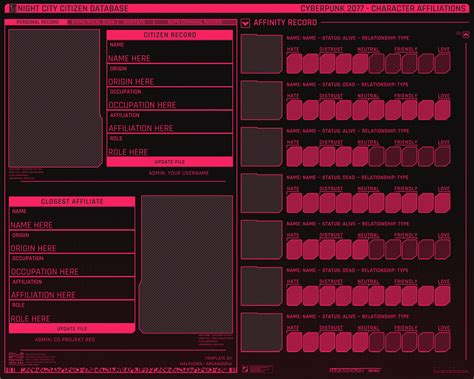
Task: Click the 'NIGHT CITY CITIZEN DATABASE' title text
Action: (x=73, y=8)
